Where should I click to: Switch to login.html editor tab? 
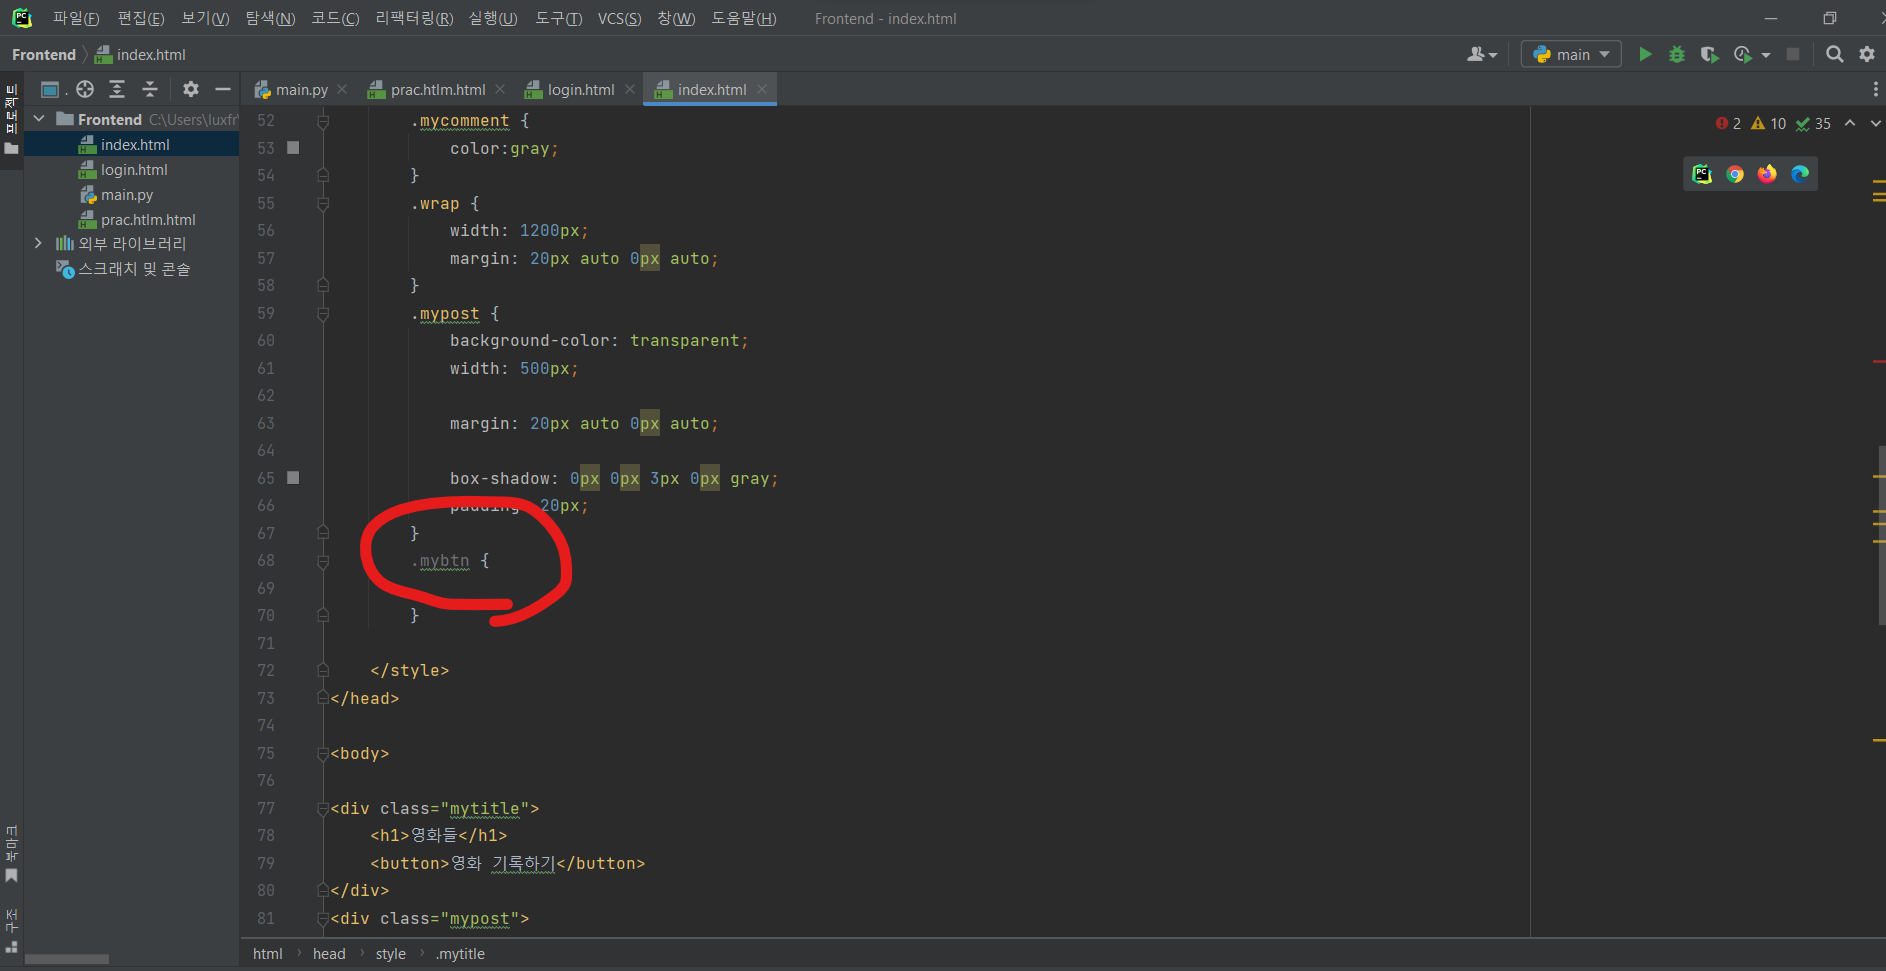coord(581,89)
